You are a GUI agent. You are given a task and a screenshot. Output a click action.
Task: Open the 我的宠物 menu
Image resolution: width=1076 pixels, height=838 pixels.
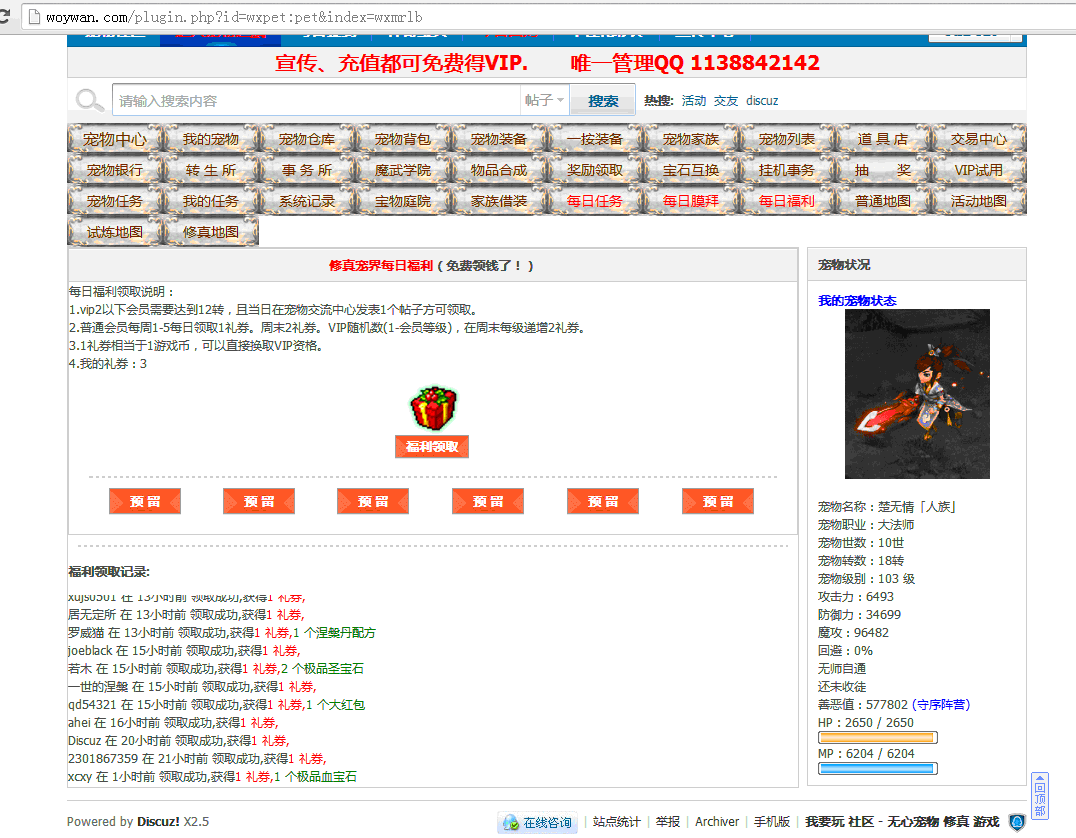click(x=211, y=139)
